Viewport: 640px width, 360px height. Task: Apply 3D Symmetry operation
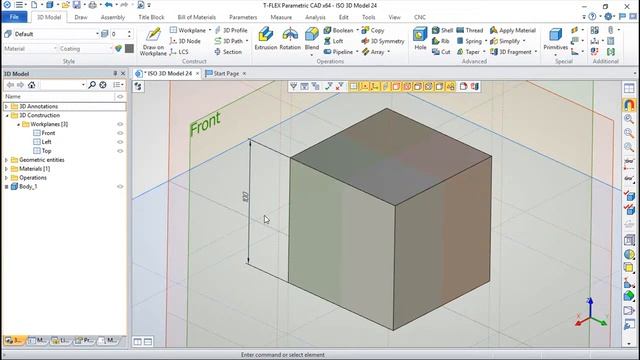point(383,41)
